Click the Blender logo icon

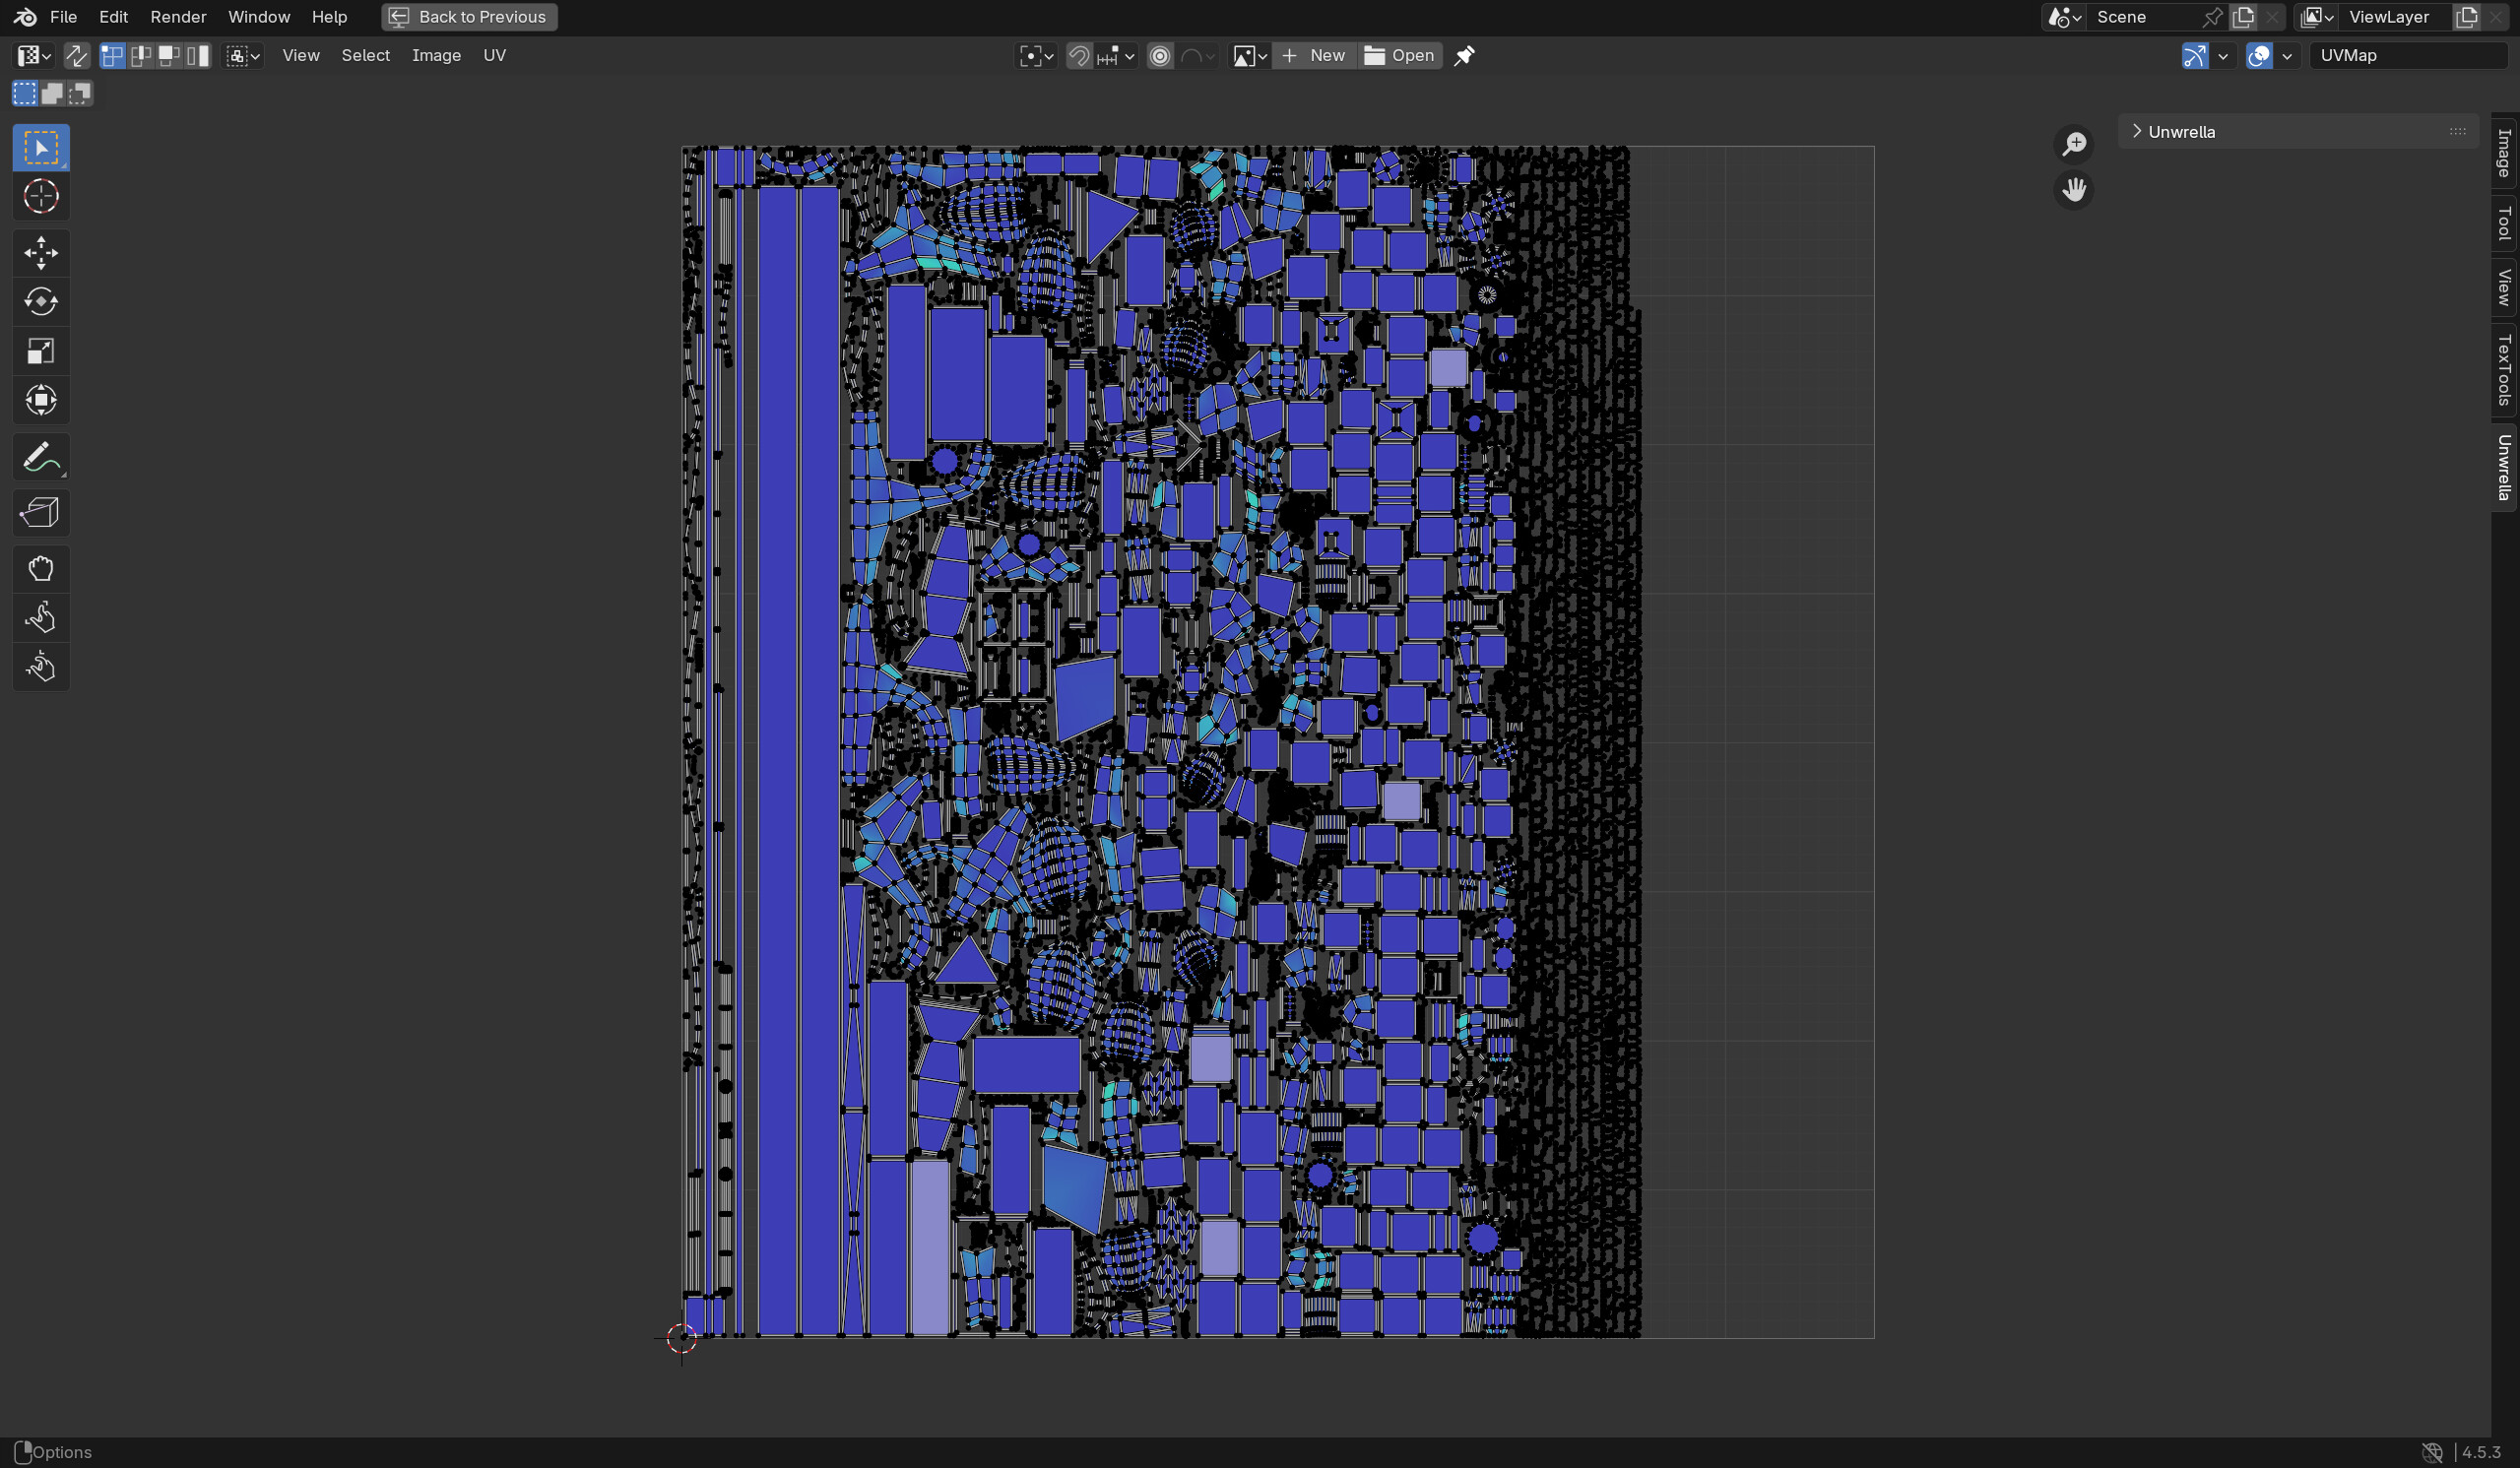point(25,17)
